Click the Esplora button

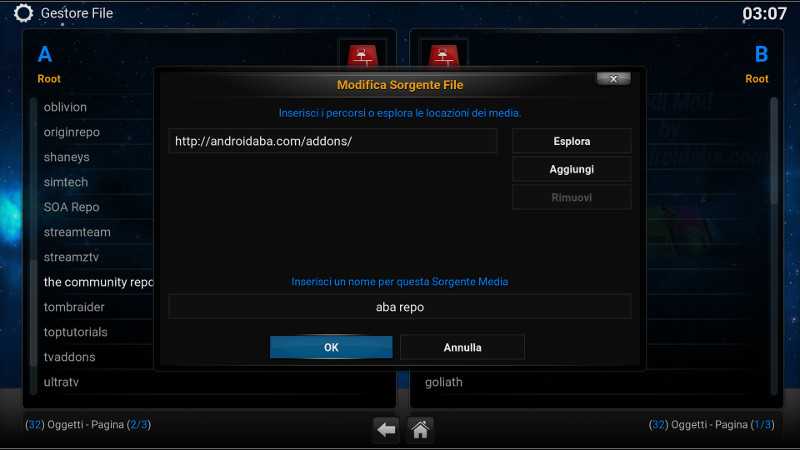pyautogui.click(x=571, y=141)
